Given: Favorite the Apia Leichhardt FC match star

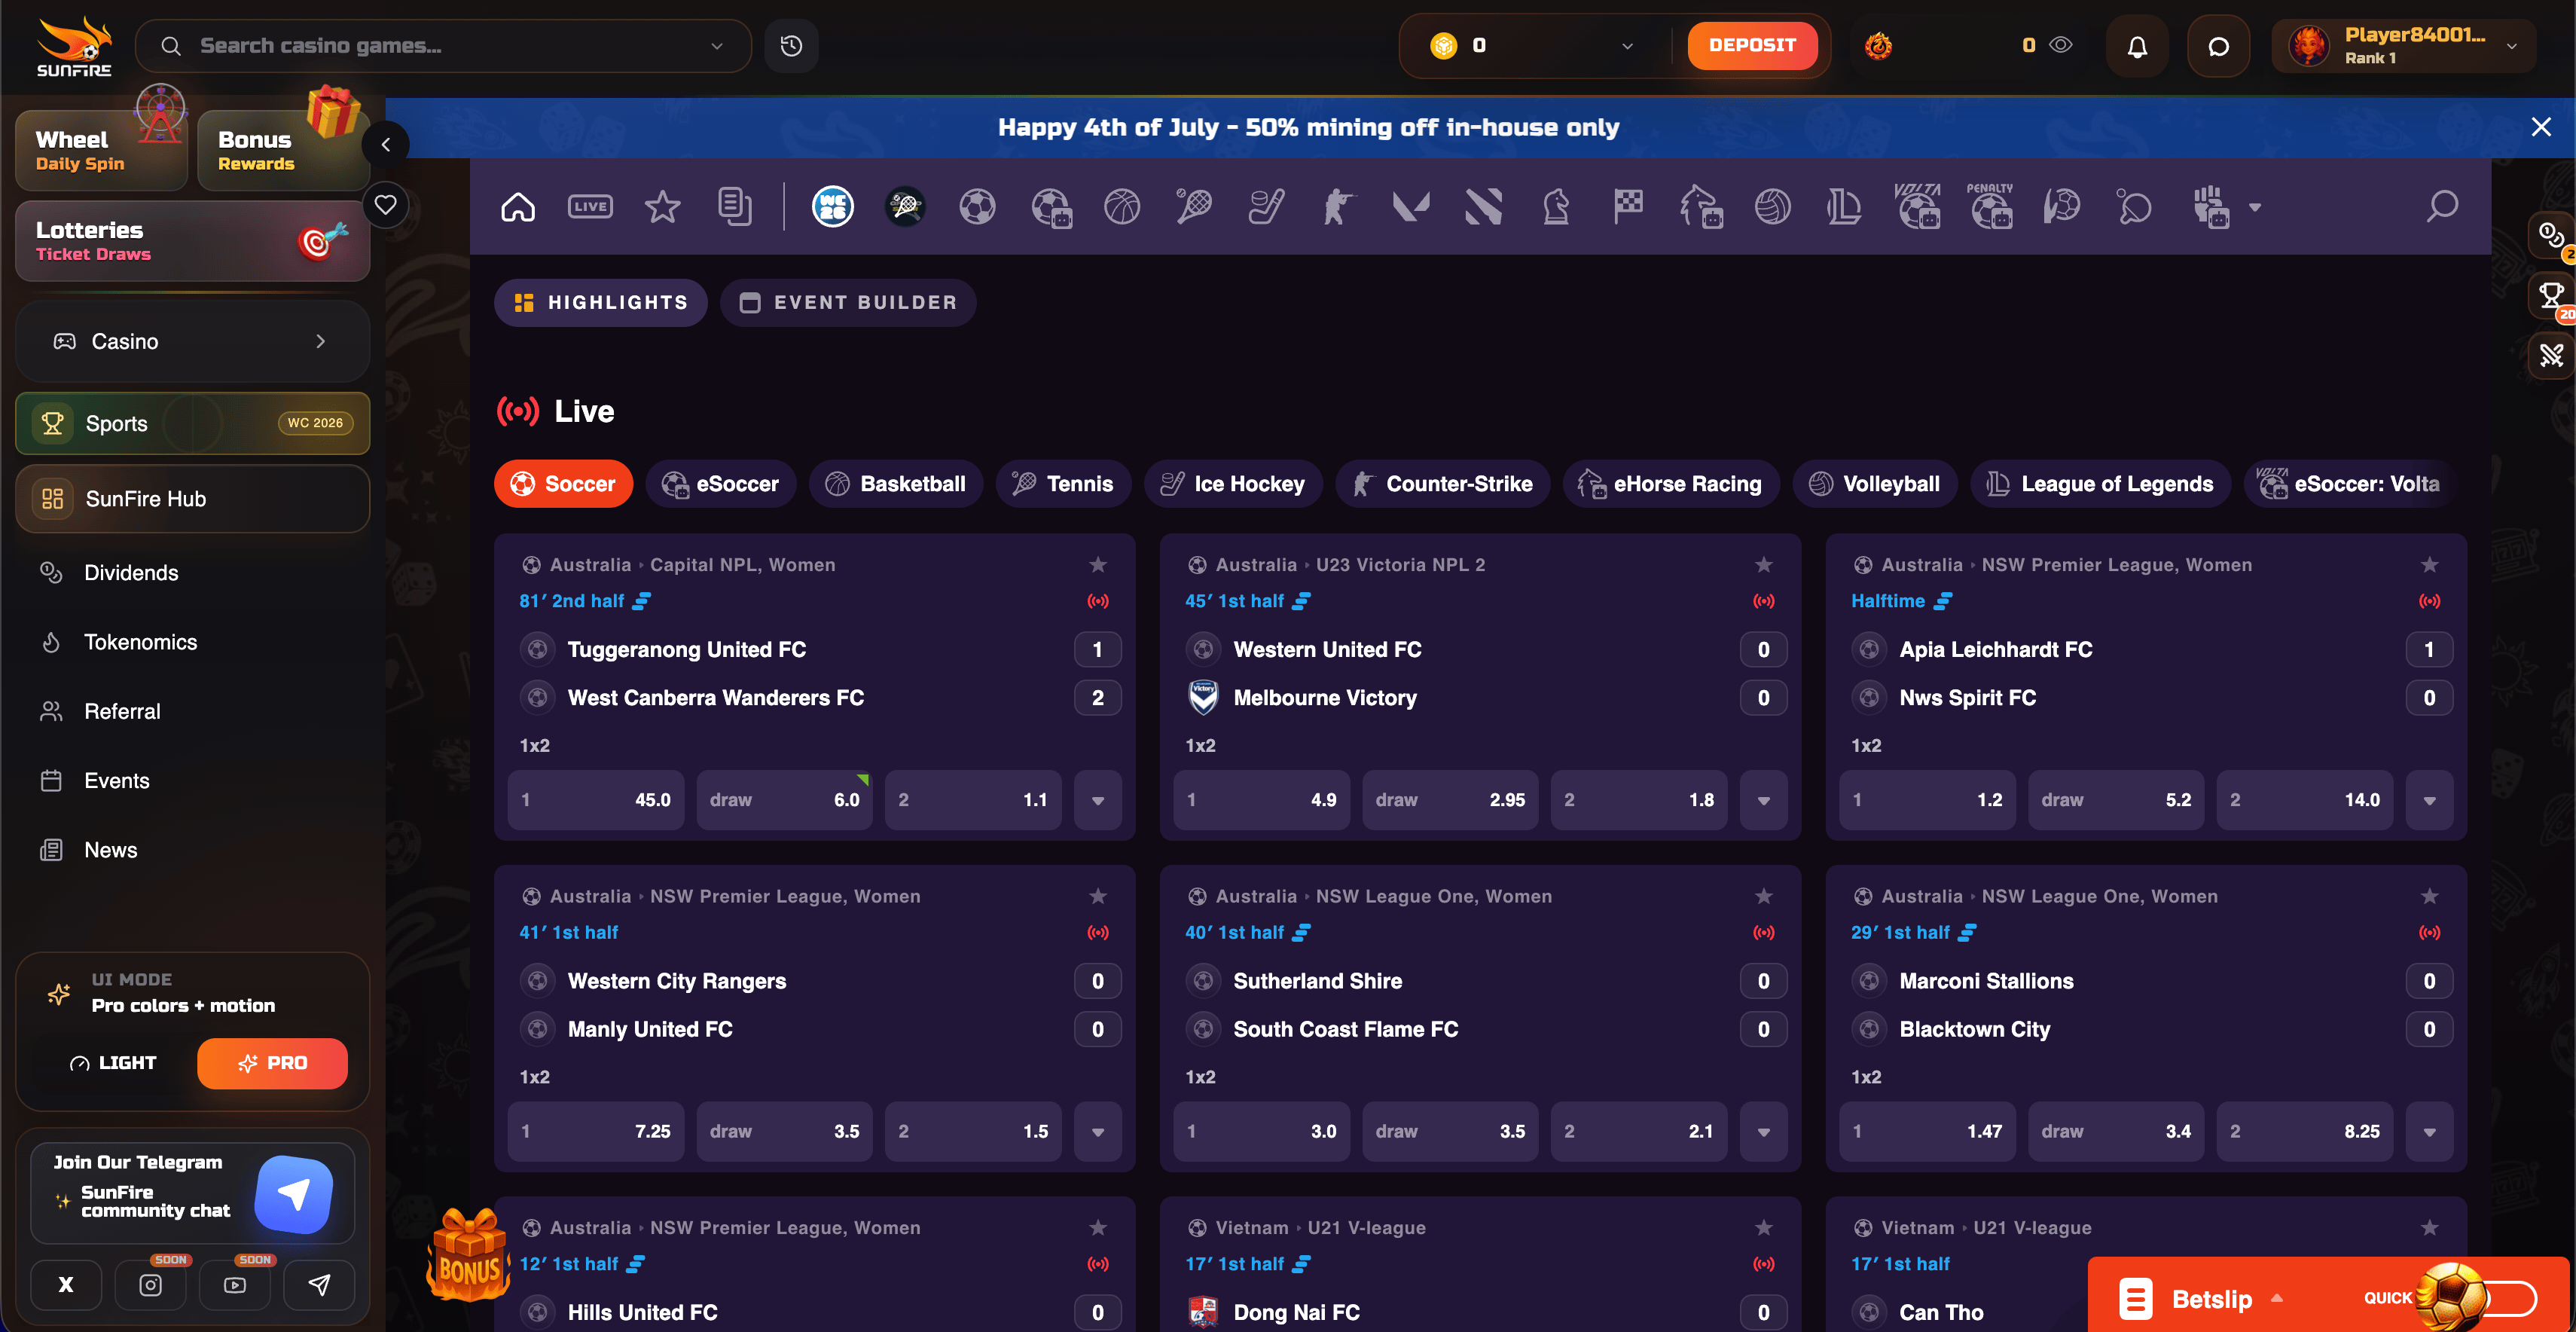Looking at the screenshot, I should (x=2429, y=565).
